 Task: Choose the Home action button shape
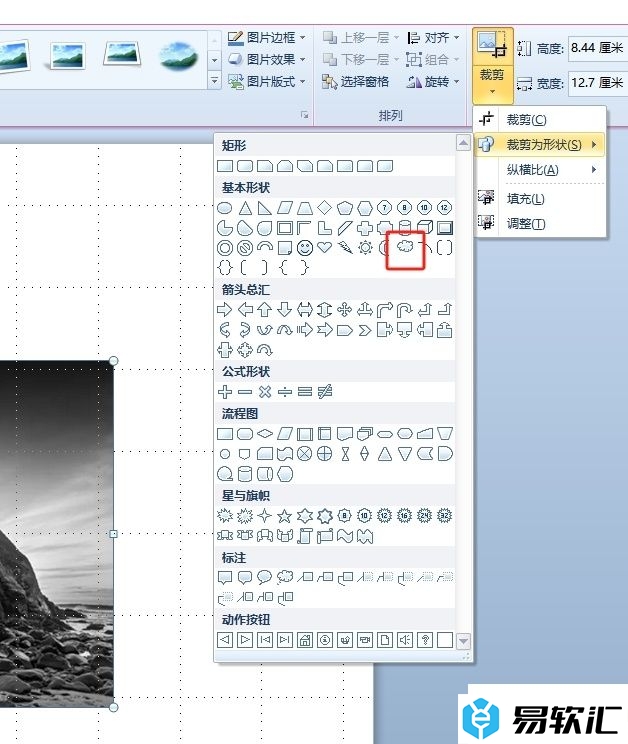click(305, 640)
